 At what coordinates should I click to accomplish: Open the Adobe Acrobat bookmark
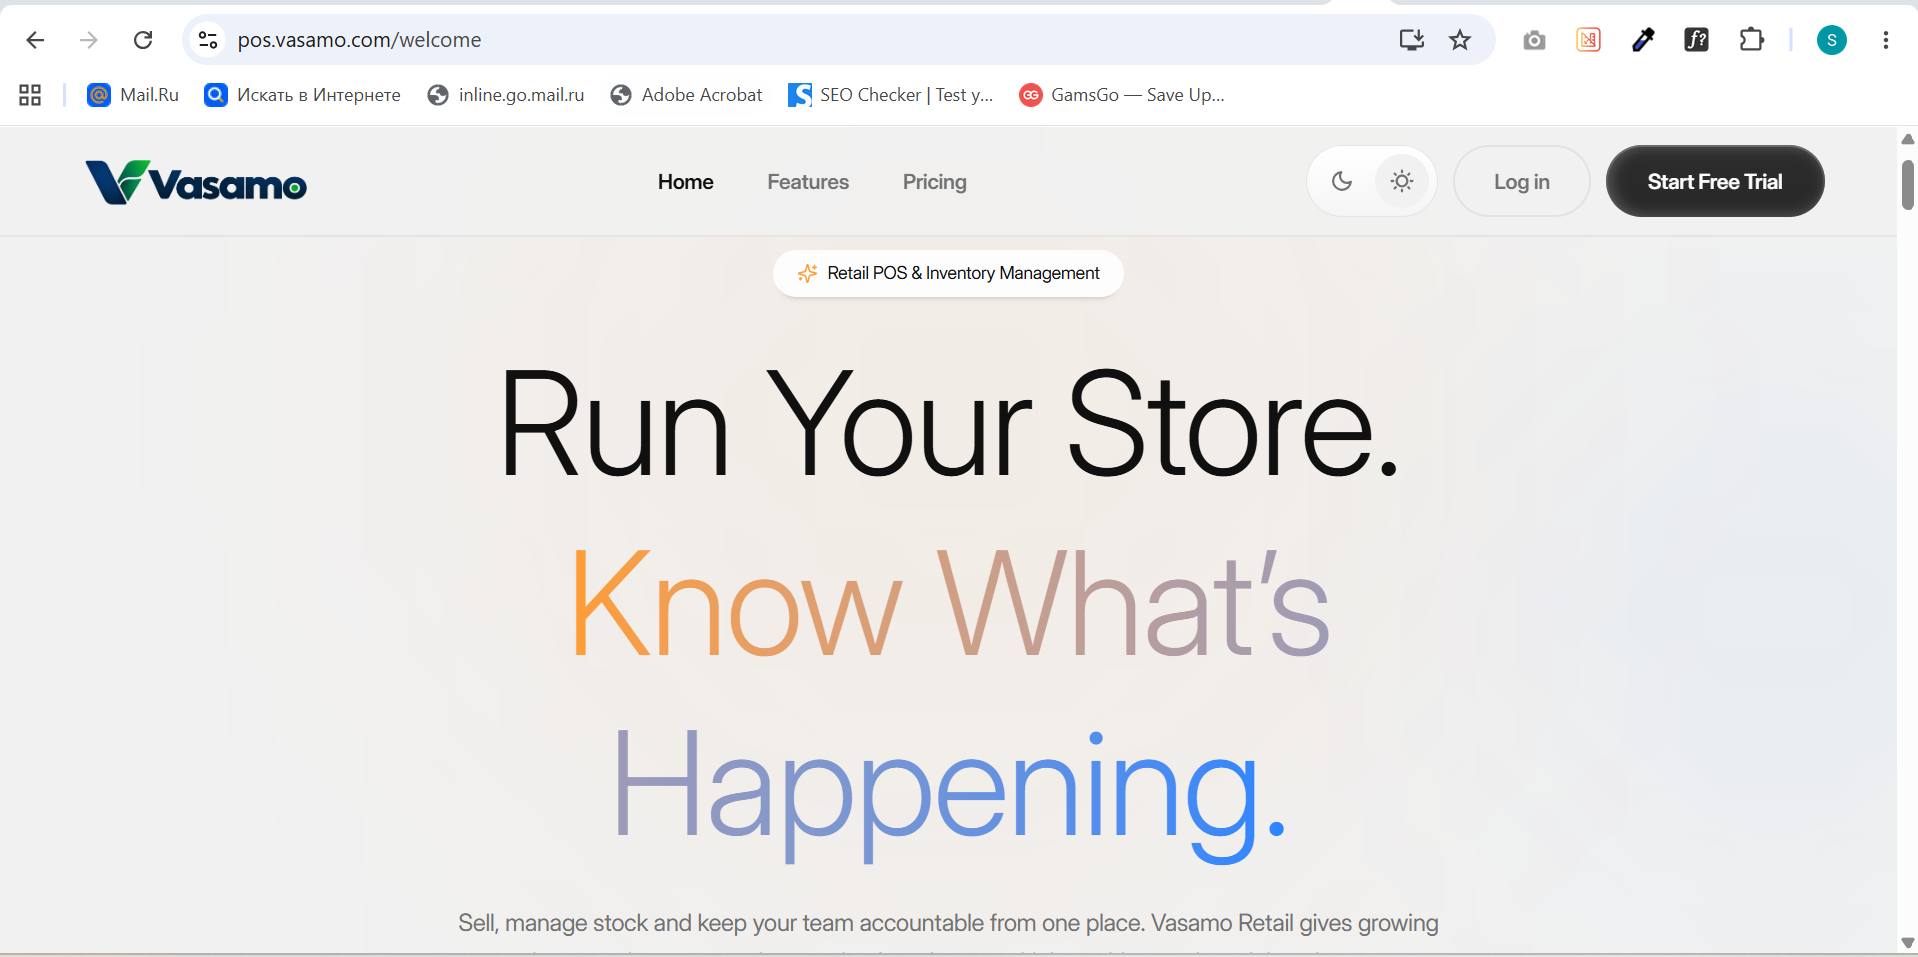point(686,95)
